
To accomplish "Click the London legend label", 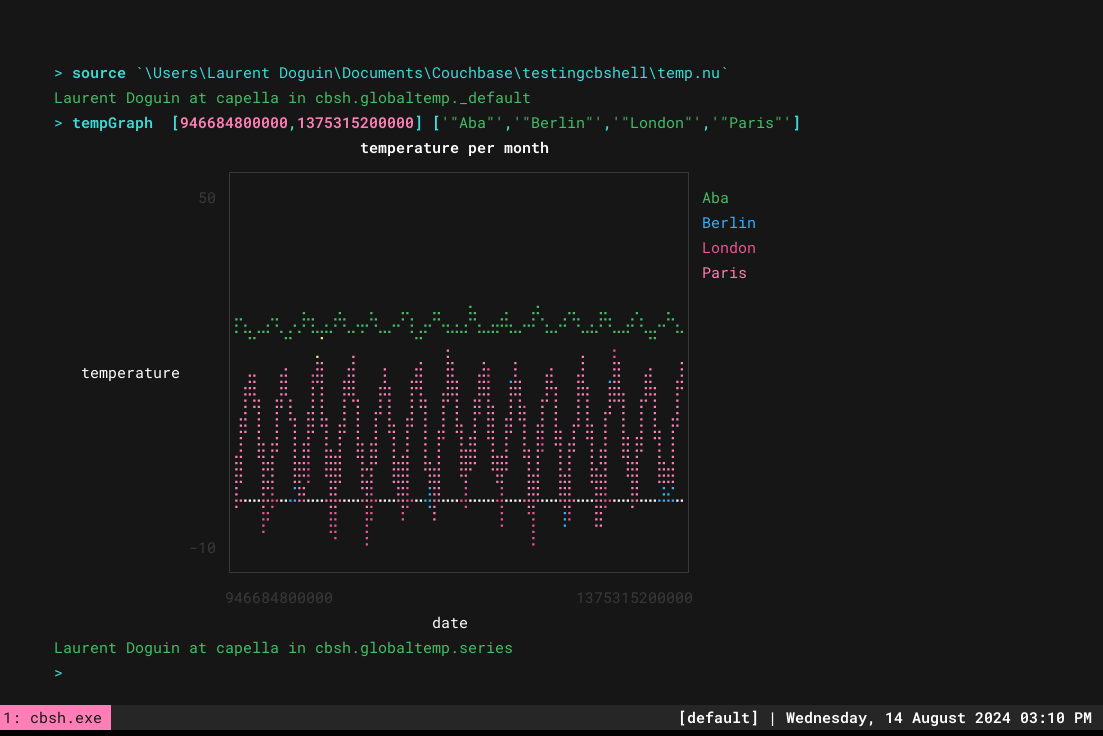I will coord(728,248).
